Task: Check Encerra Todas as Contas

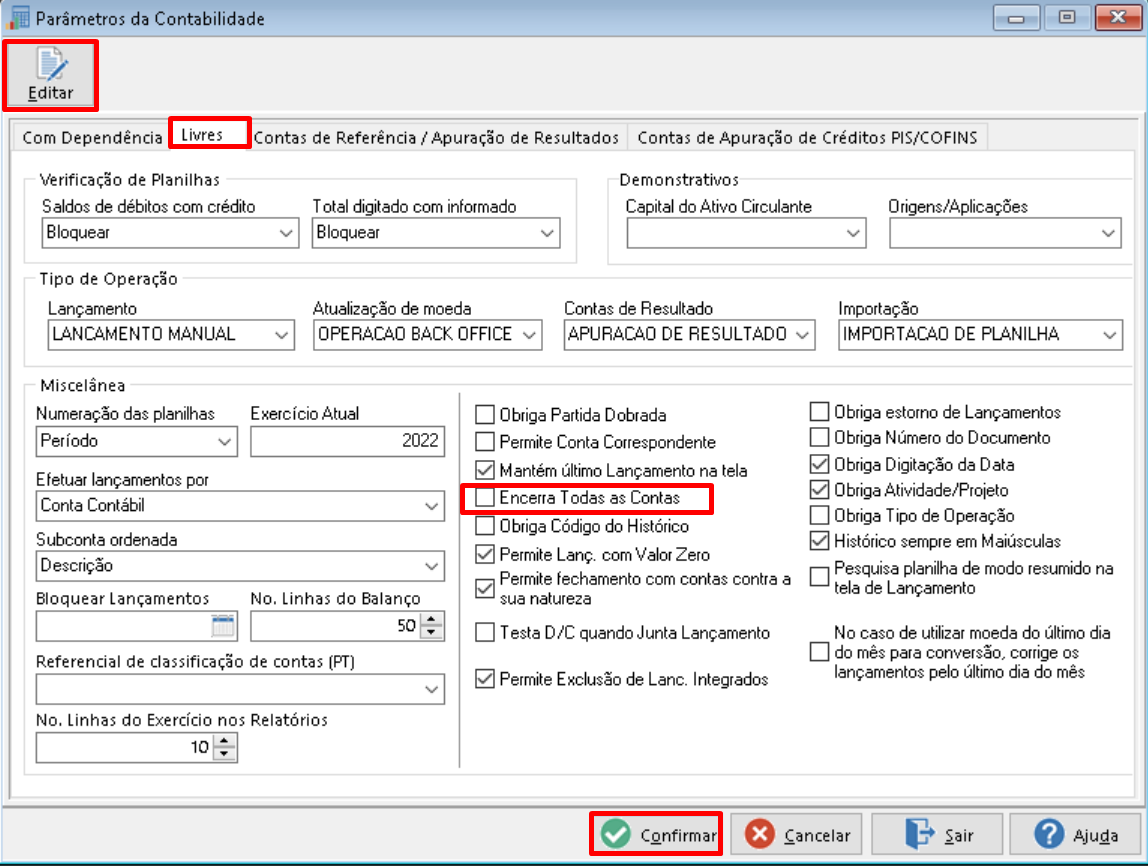Action: pos(485,498)
